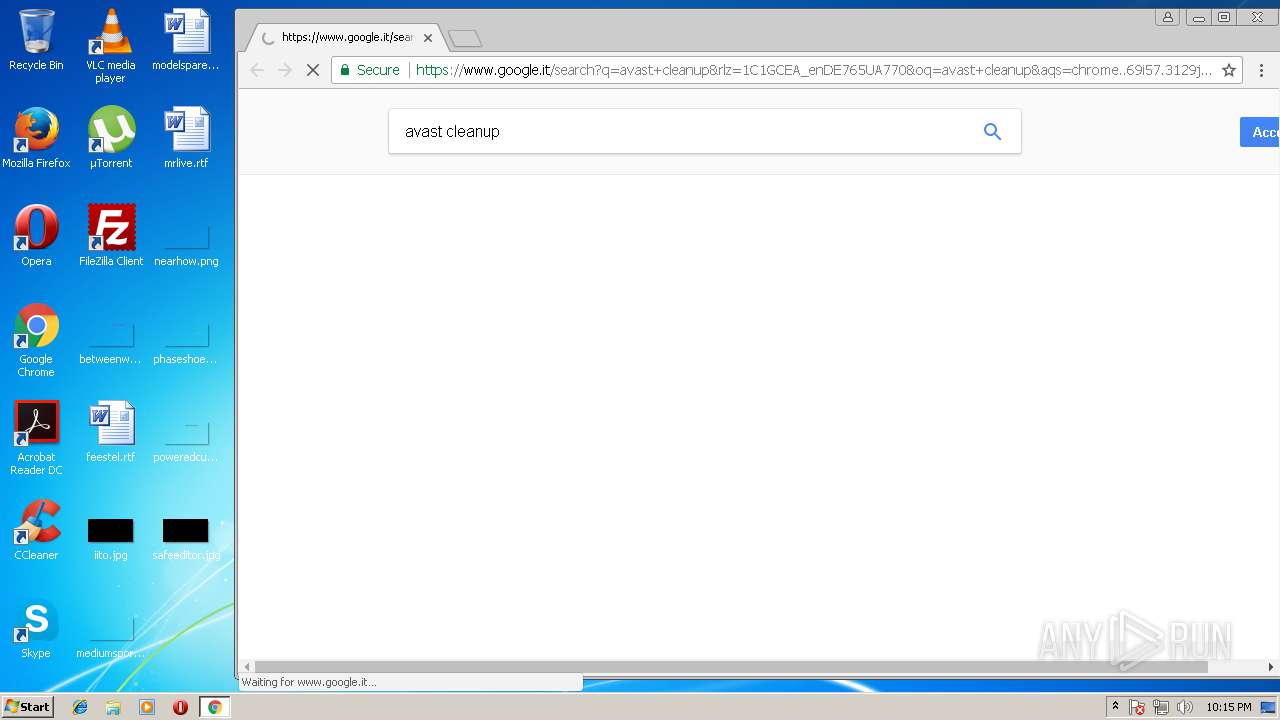
Task: Open Opera from the taskbar
Action: click(x=180, y=707)
